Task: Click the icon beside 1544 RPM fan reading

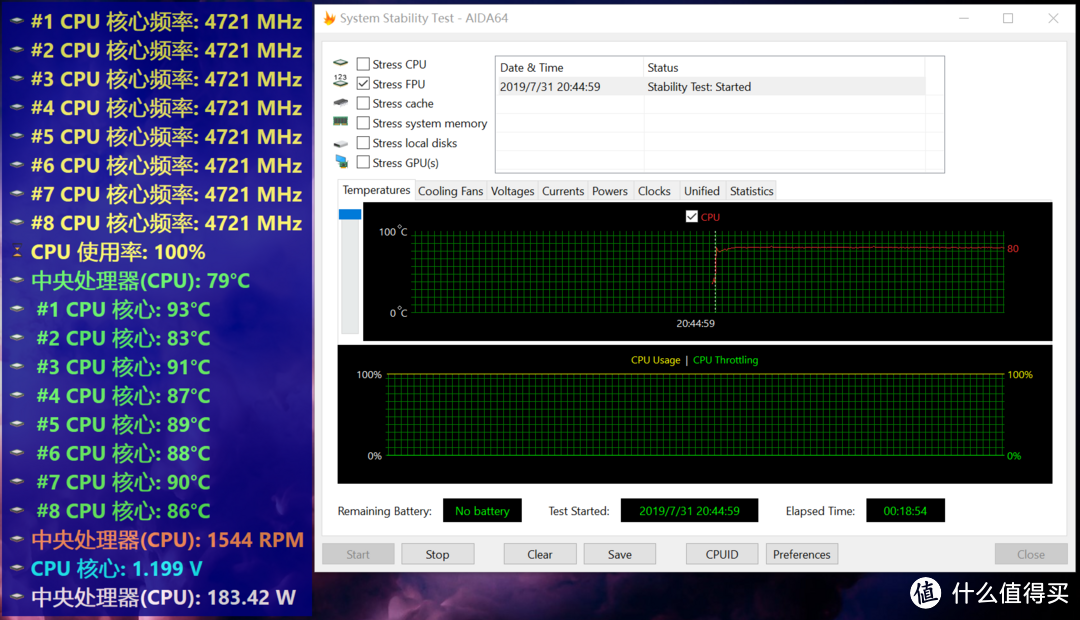Action: pos(17,539)
